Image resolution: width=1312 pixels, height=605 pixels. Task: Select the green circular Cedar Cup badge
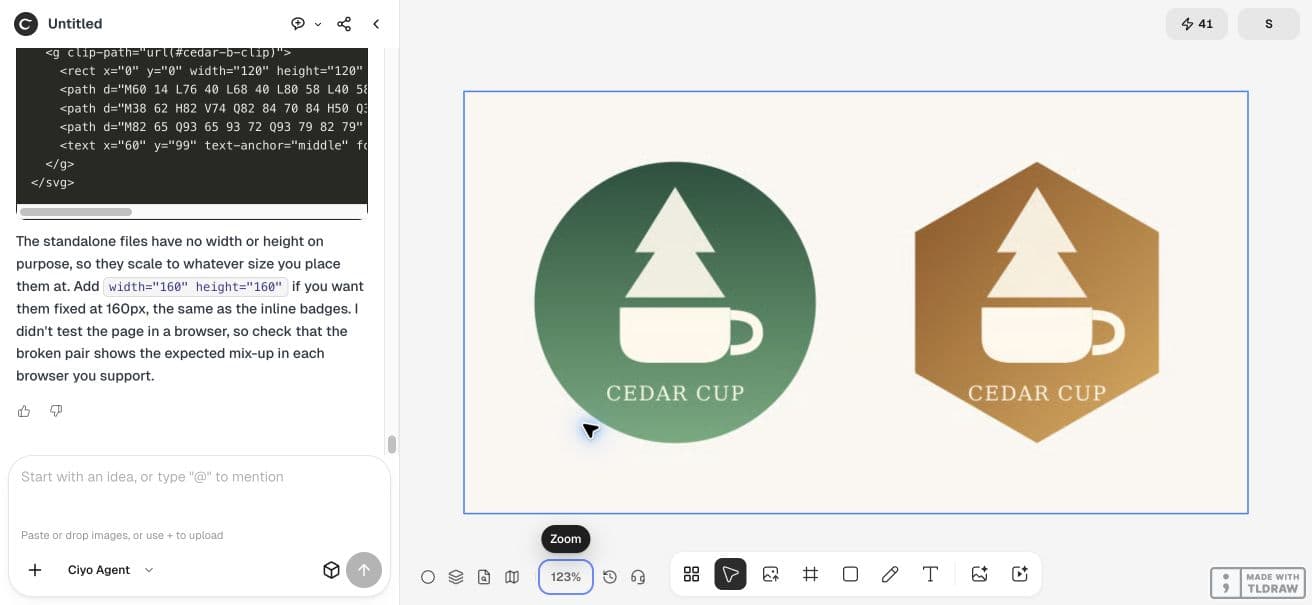coord(675,302)
